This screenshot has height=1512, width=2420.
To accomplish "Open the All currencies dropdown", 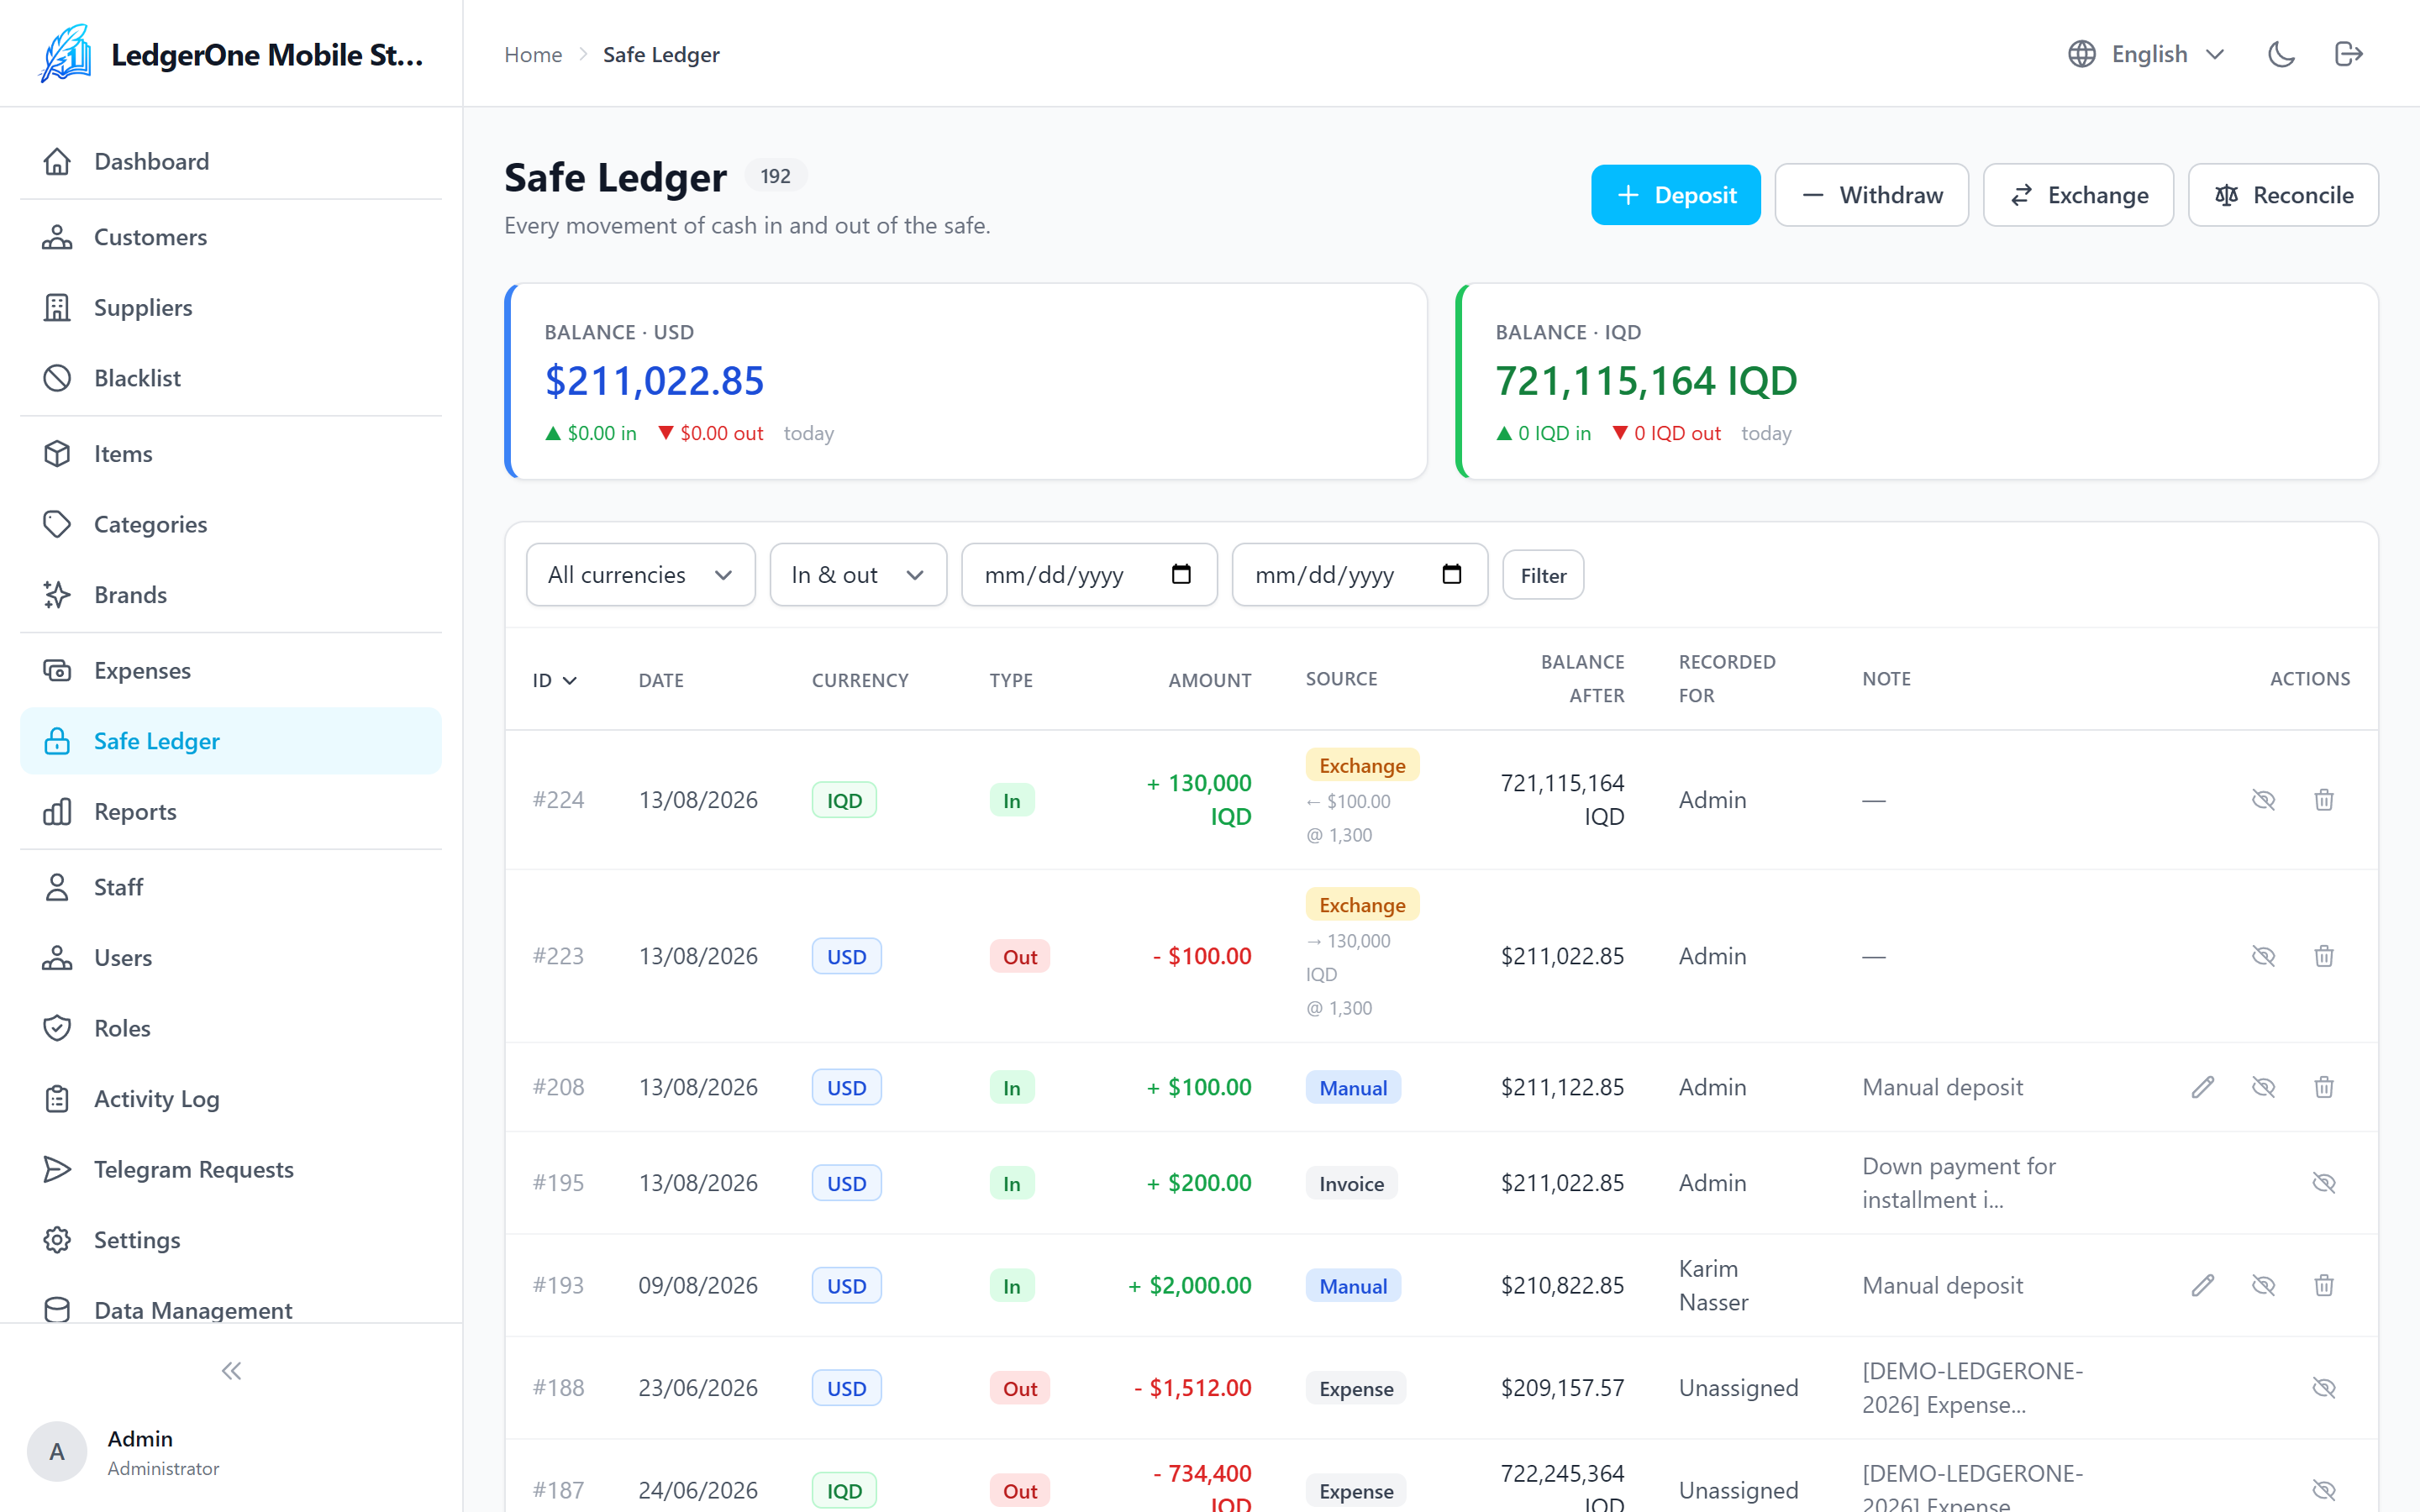I will (x=640, y=574).
